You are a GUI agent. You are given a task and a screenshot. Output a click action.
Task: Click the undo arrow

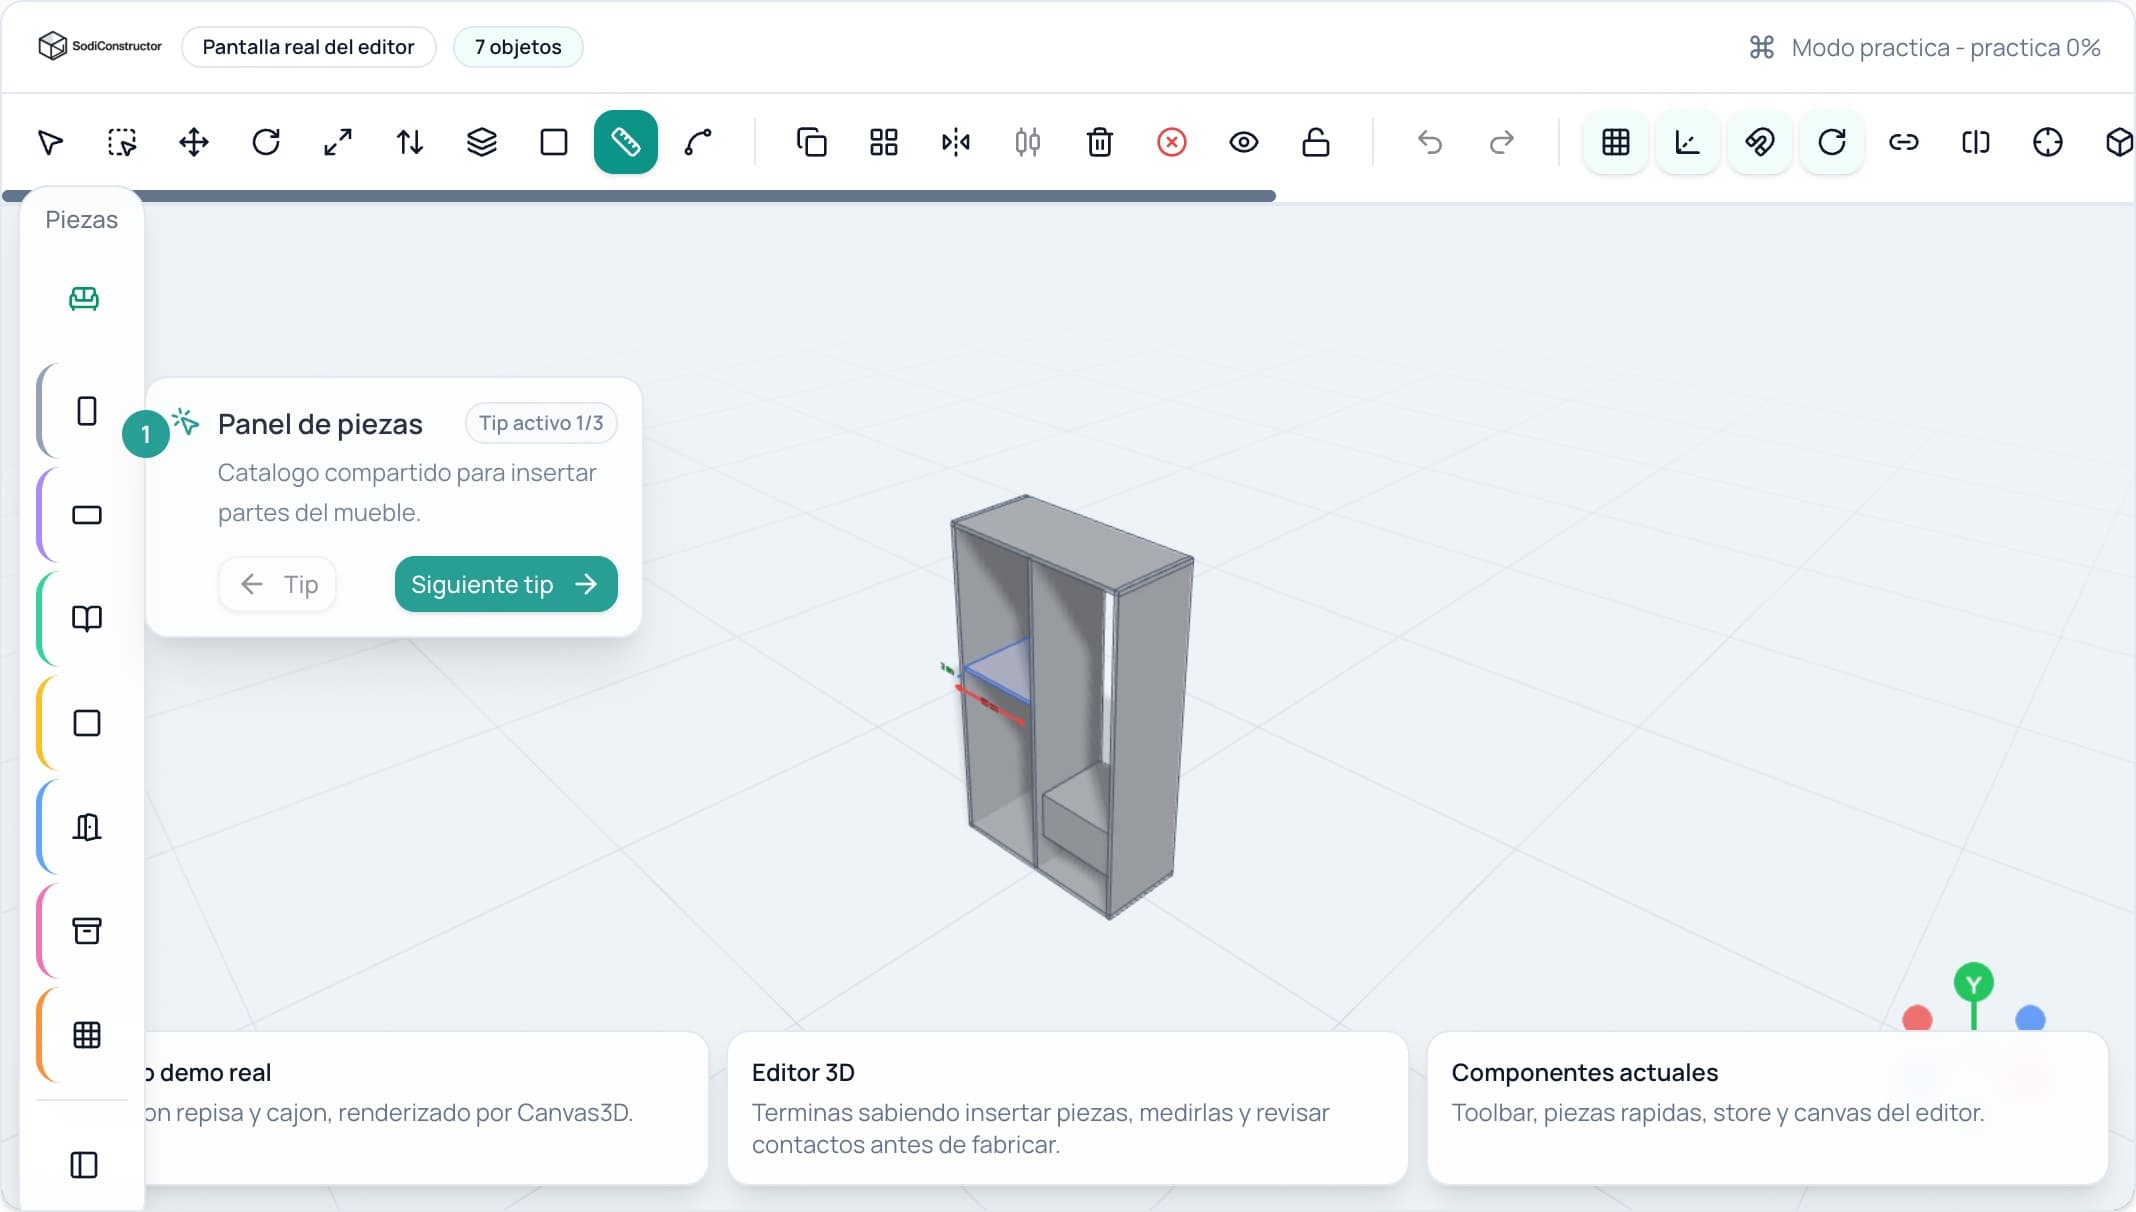pos(1430,142)
